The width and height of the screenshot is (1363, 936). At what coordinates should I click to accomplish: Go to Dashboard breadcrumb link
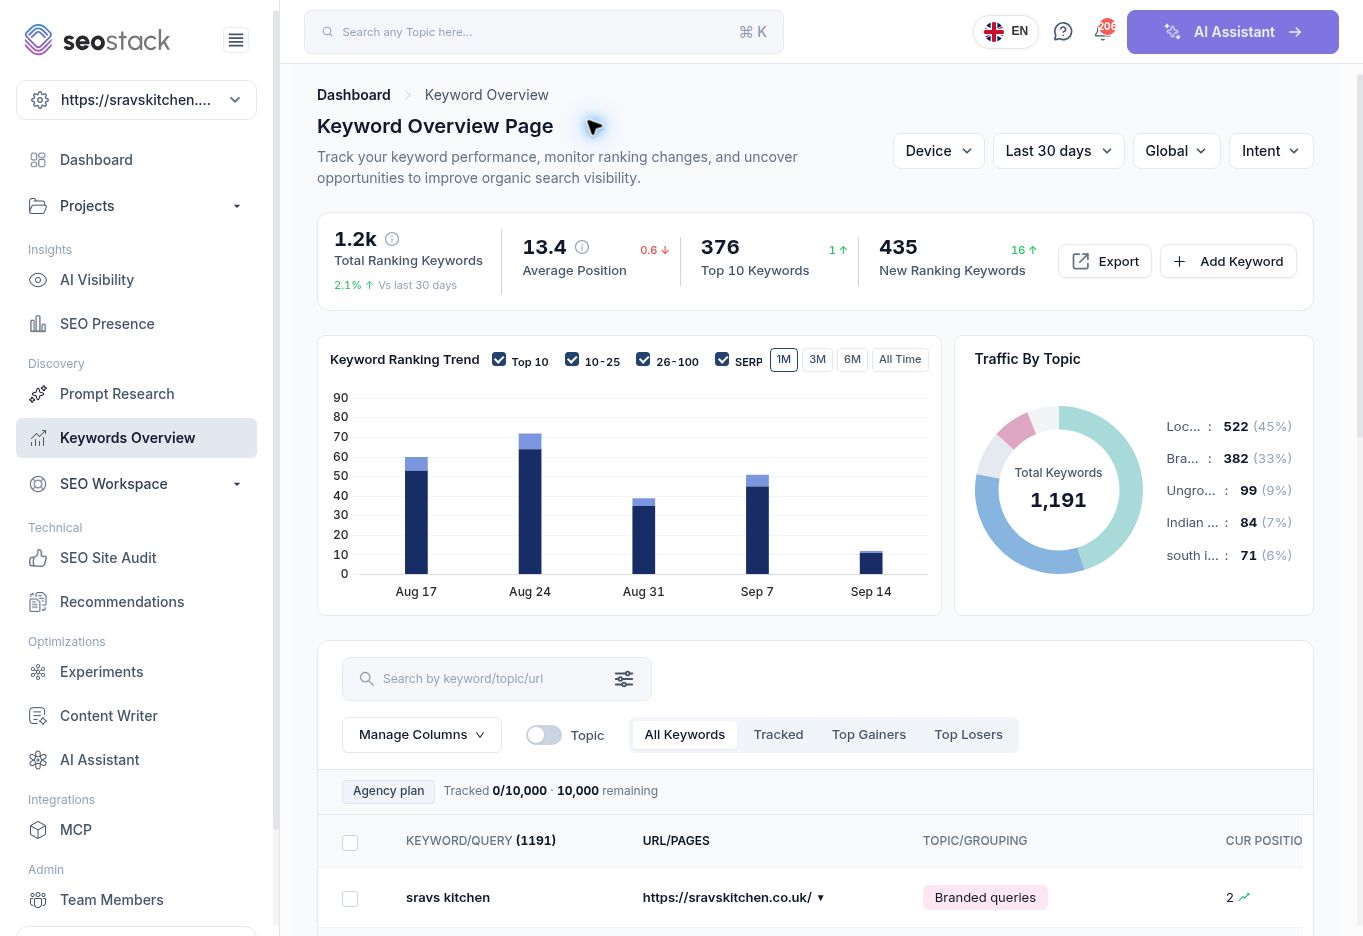click(354, 95)
